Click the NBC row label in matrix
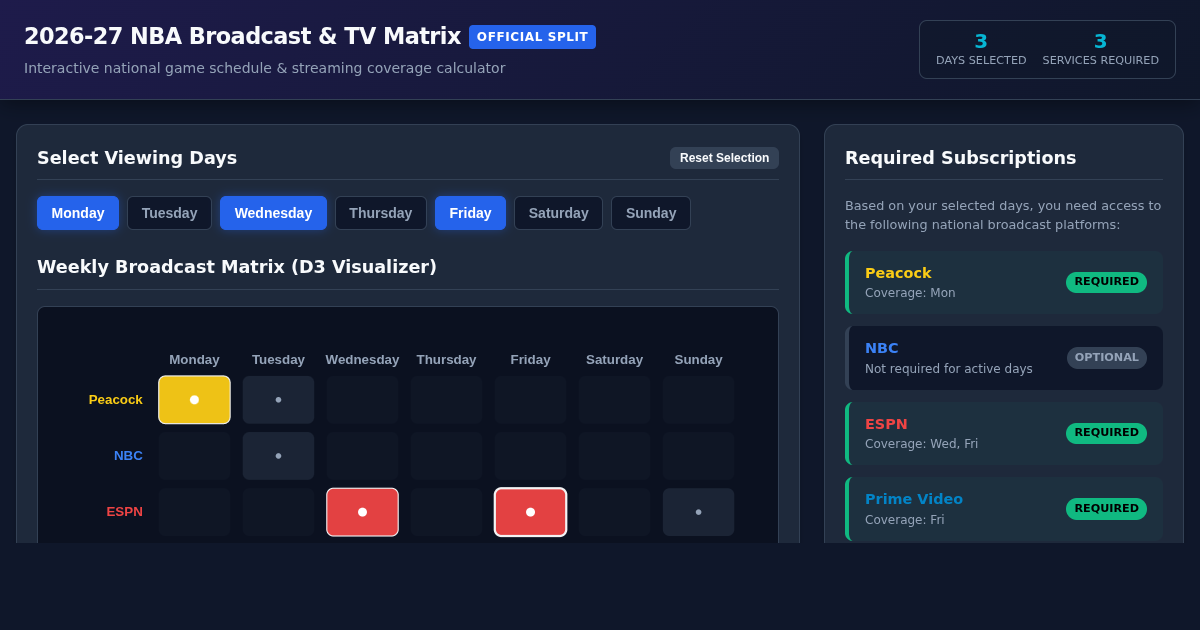The width and height of the screenshot is (1200, 630). (x=128, y=456)
